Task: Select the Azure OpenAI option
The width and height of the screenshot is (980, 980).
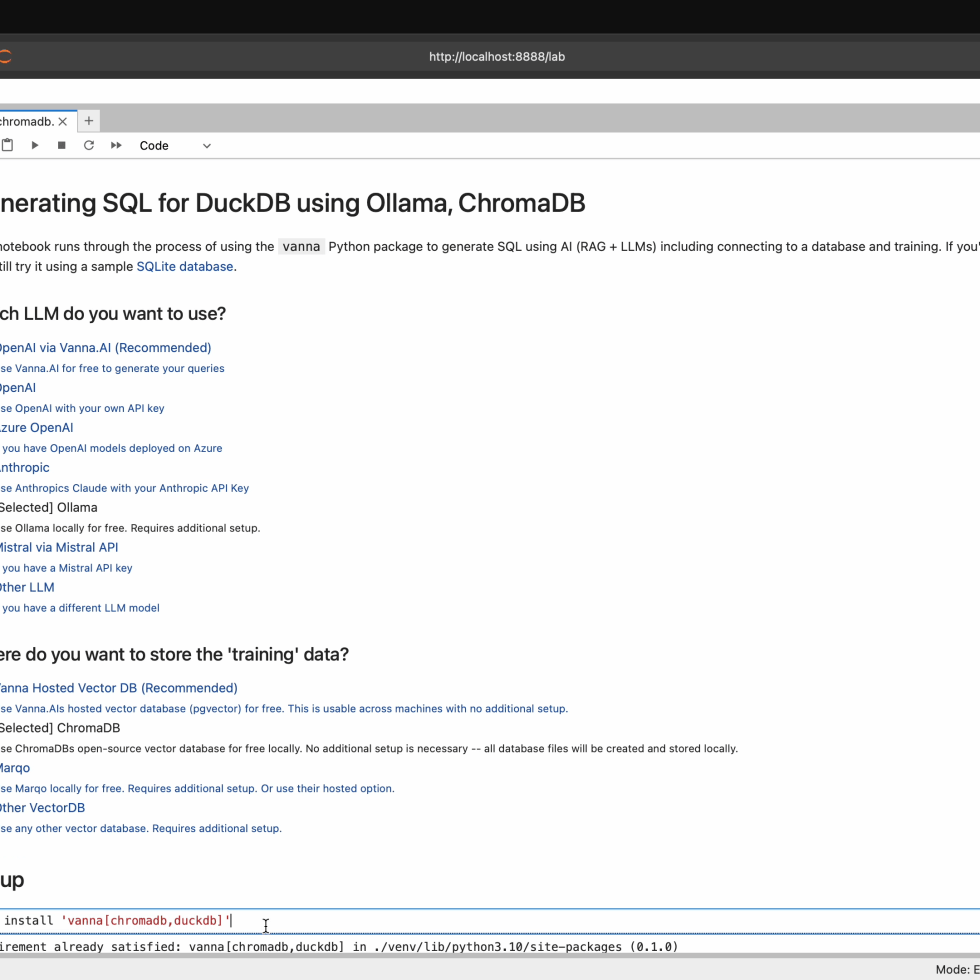Action: point(36,428)
